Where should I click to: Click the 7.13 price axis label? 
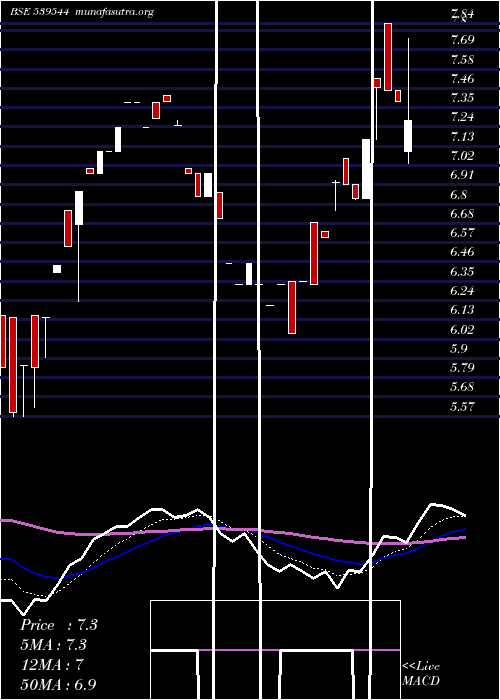tap(462, 137)
